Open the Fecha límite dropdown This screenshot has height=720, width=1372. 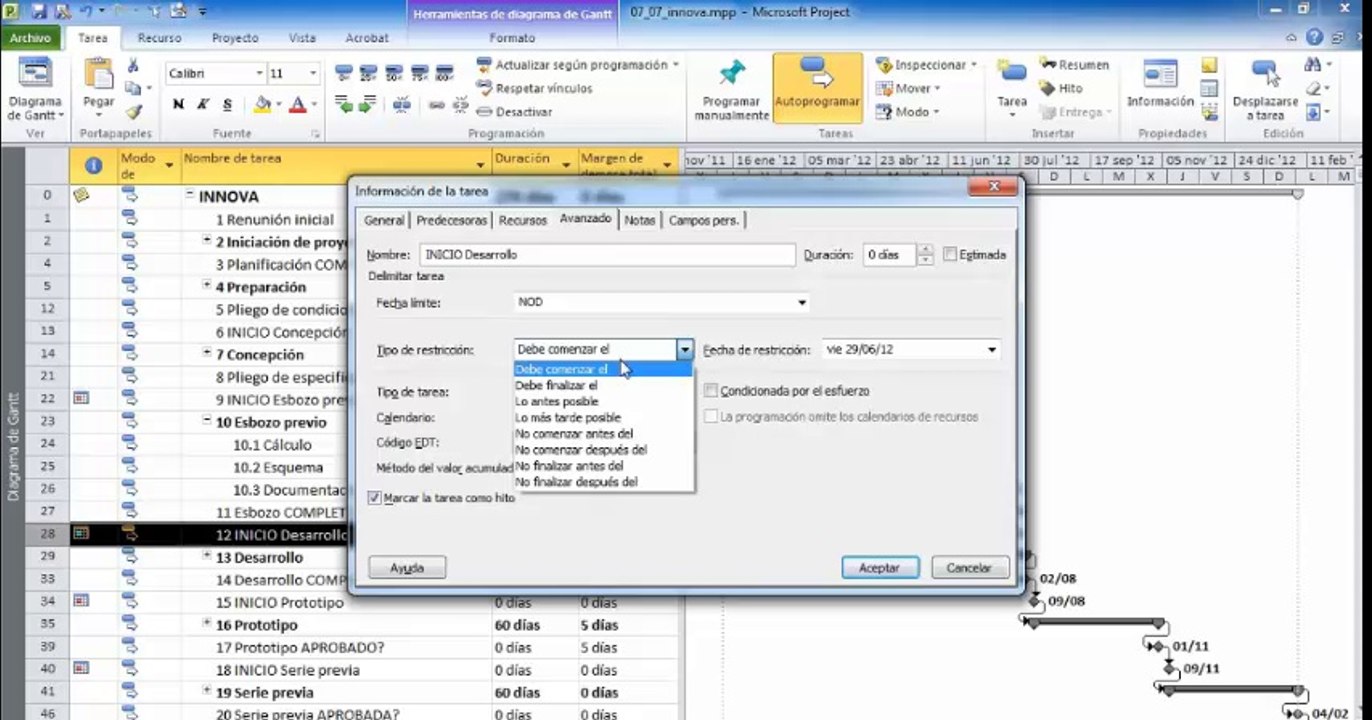click(802, 302)
